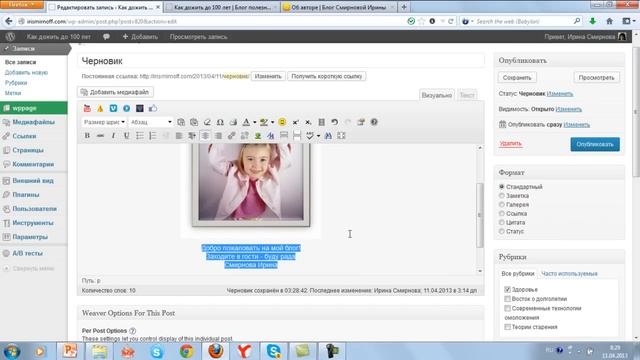Open Все рубрики tab
Viewport: 640px width, 360px height.
(x=518, y=273)
